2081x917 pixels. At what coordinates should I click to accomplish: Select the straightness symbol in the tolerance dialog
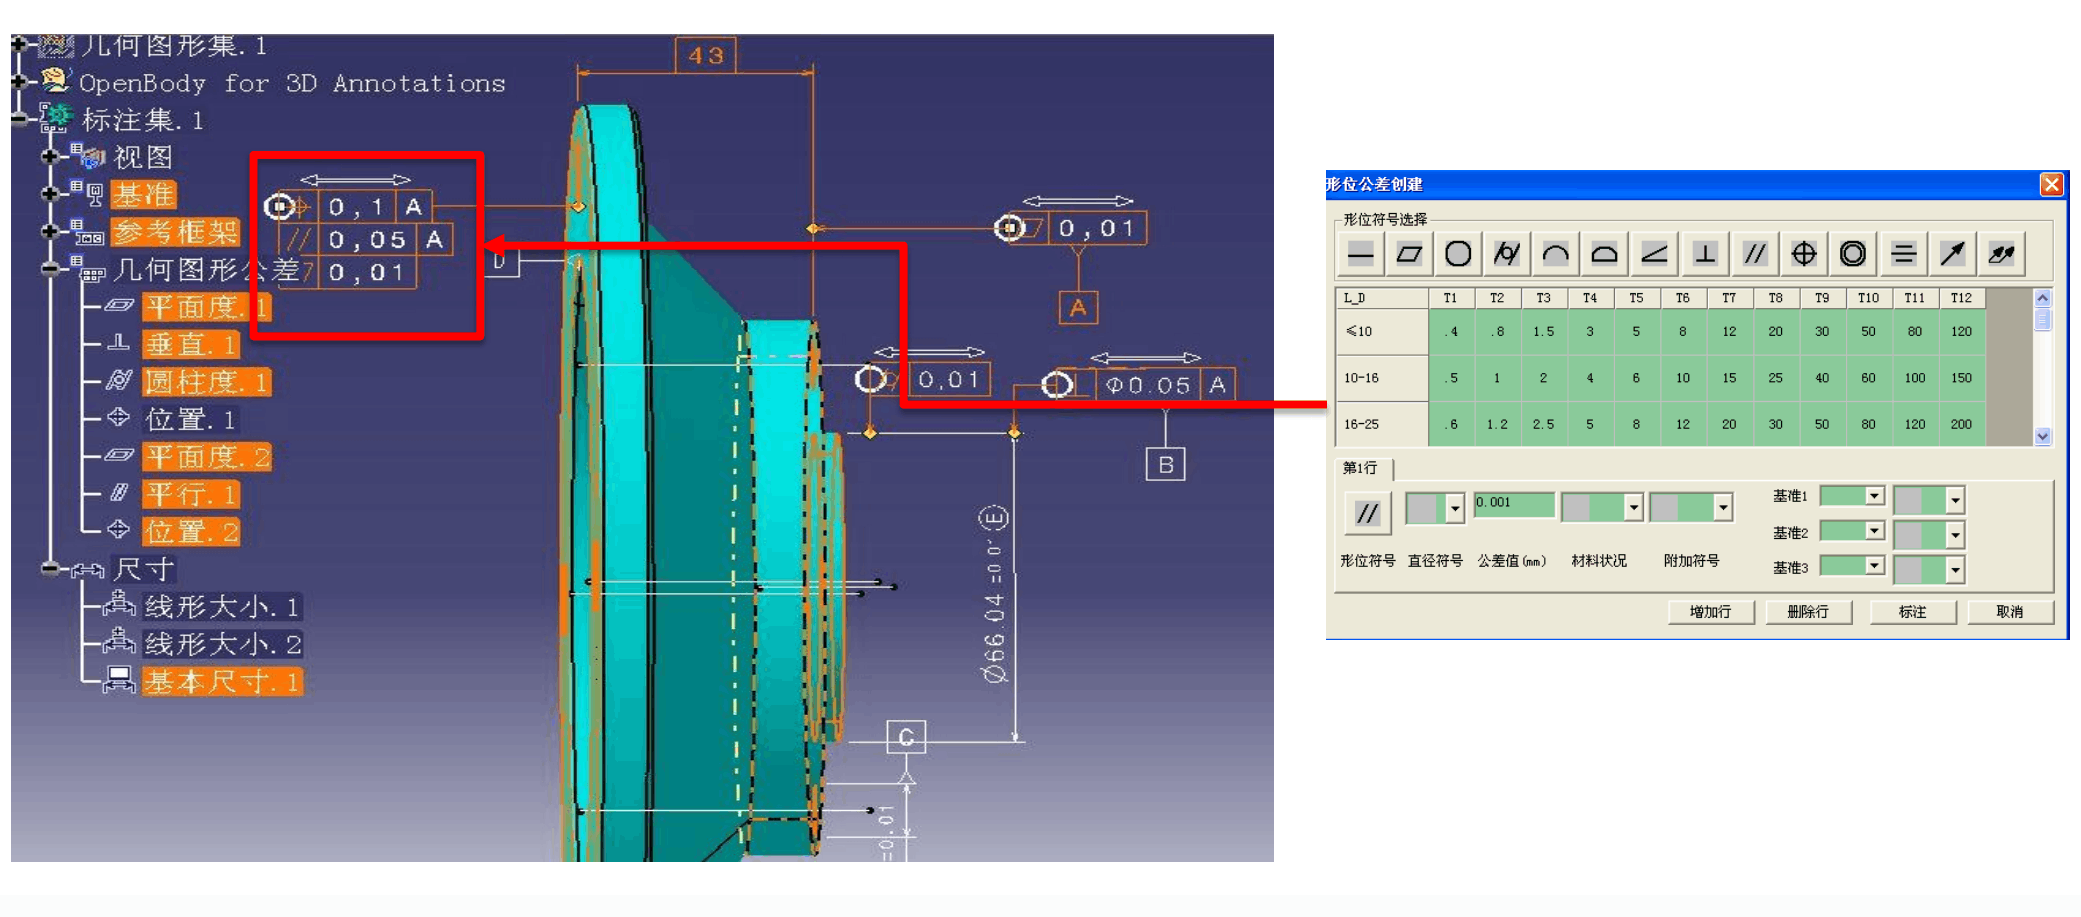(1360, 254)
